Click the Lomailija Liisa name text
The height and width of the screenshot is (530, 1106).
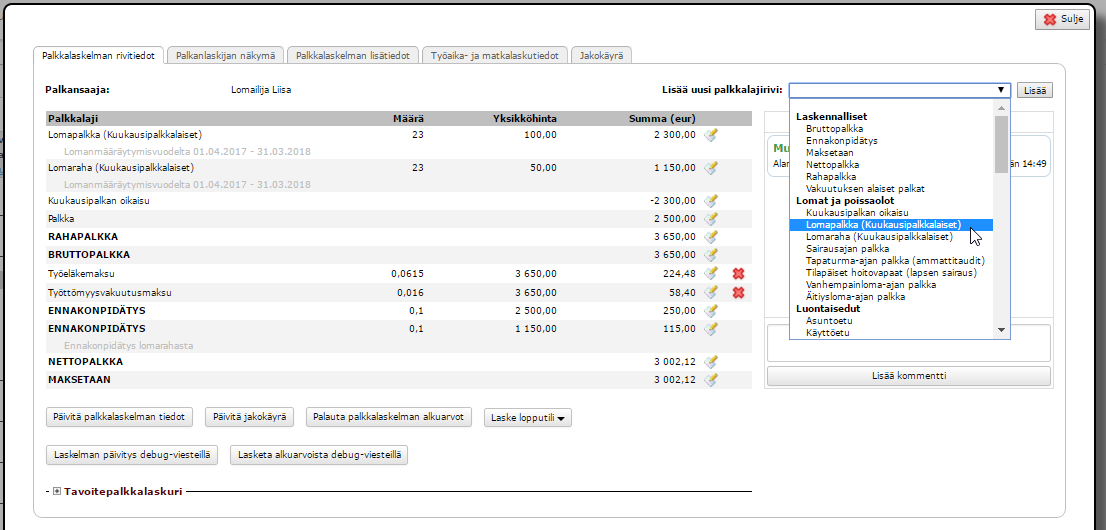262,90
